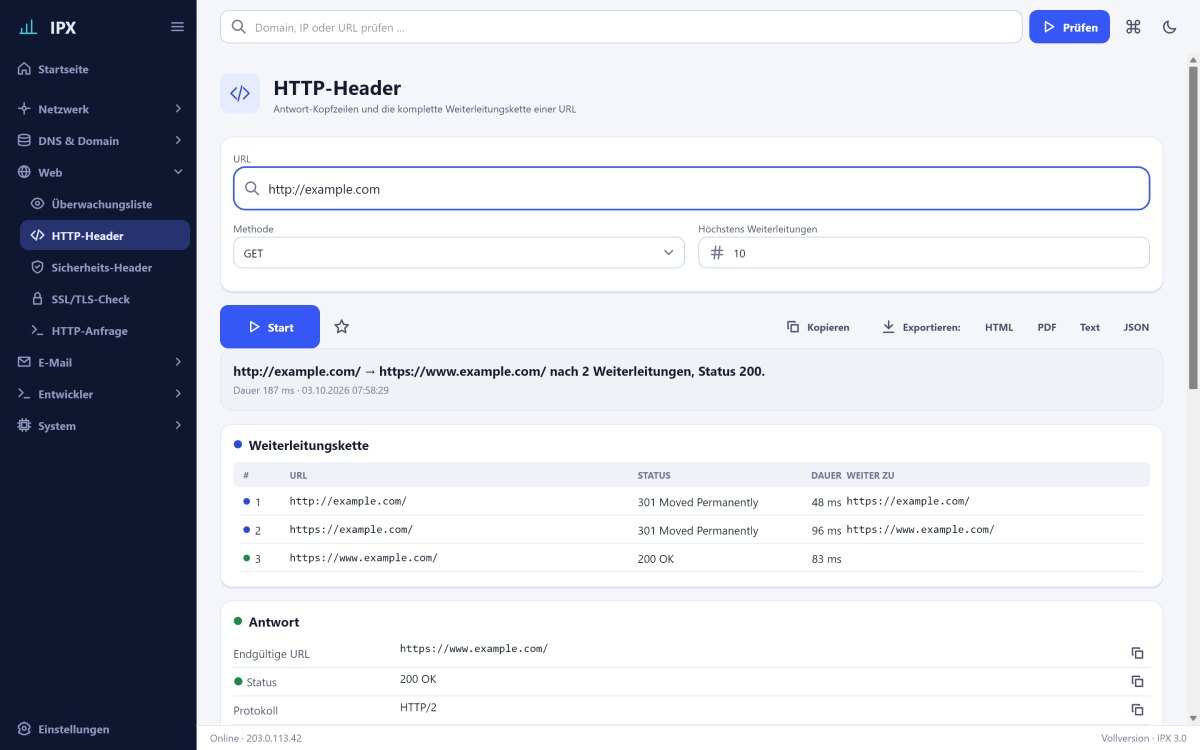
Task: Click the lock icon of SSL/TLS-Check
Action: [x=38, y=299]
